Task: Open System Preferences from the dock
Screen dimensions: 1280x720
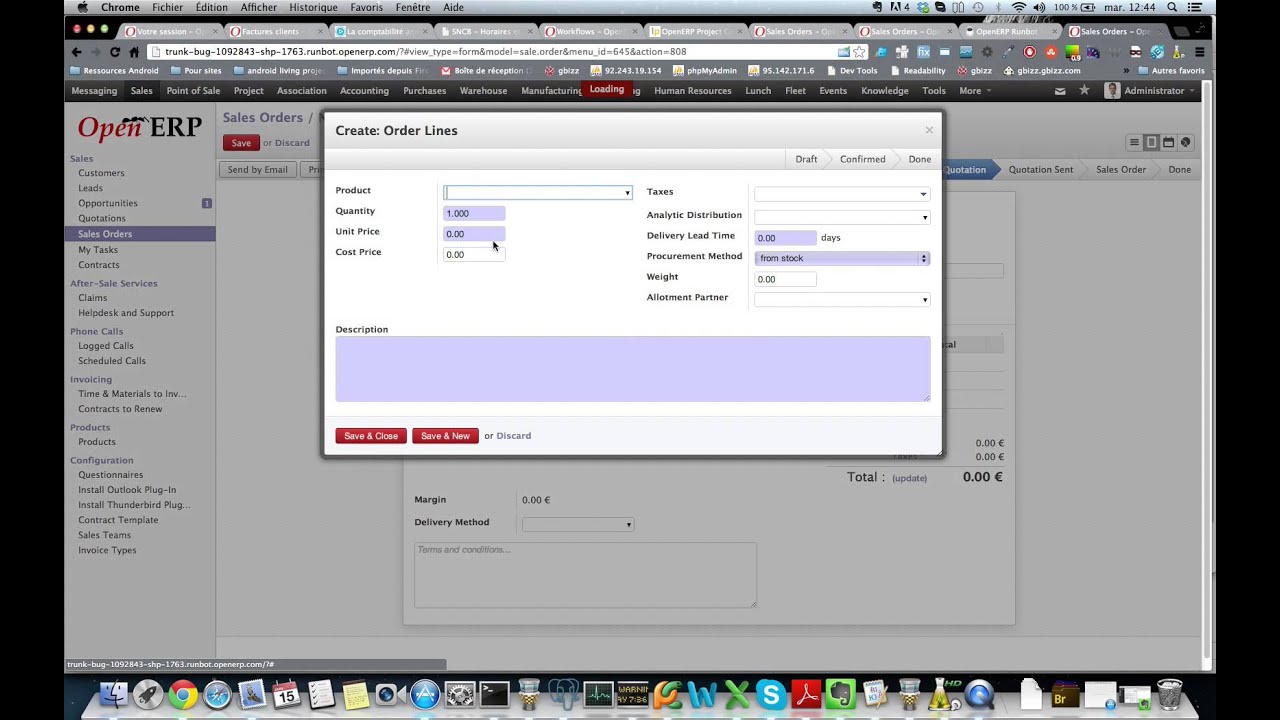Action: tap(460, 694)
